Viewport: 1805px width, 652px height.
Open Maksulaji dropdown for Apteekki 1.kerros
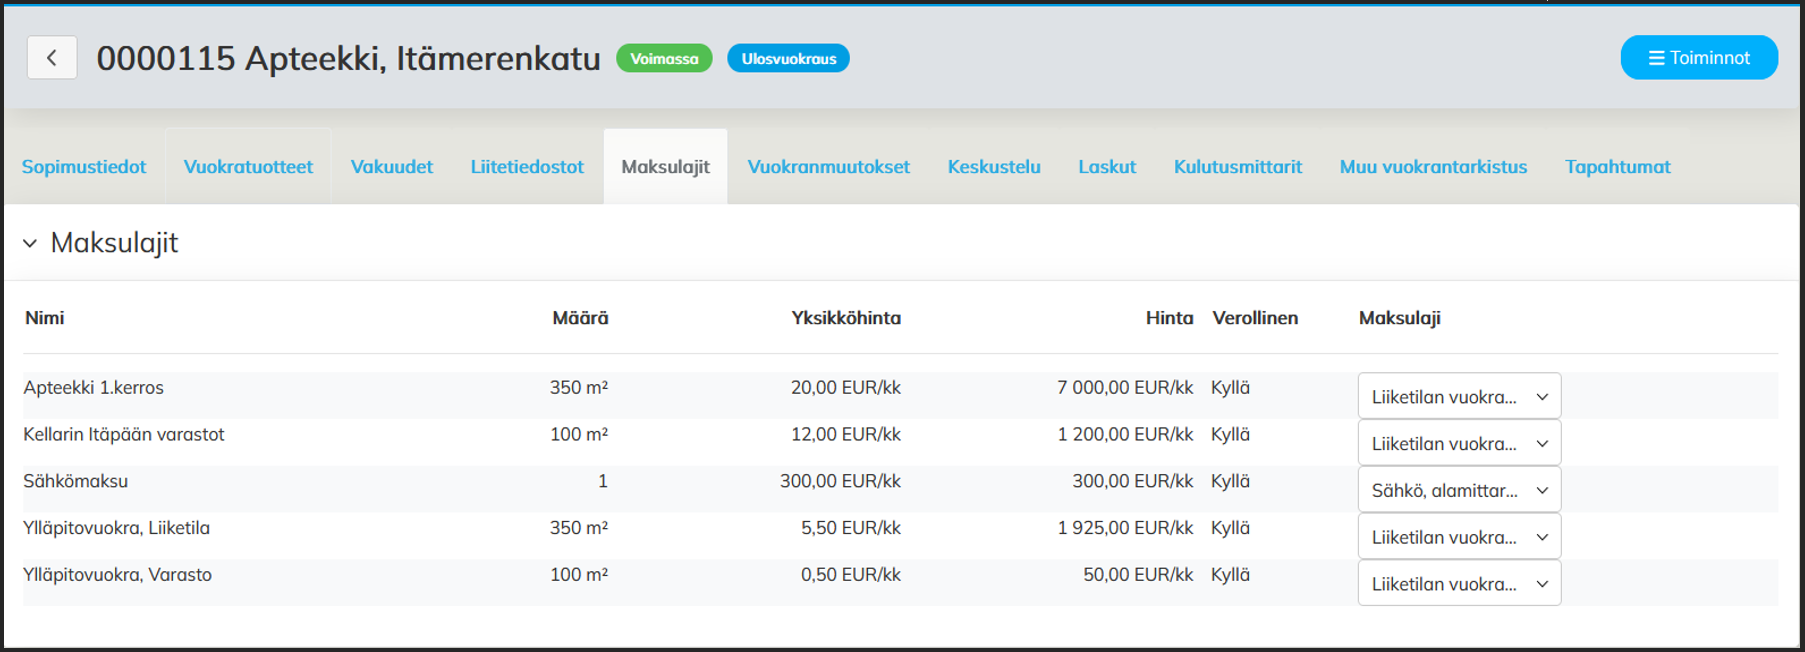tap(1458, 397)
